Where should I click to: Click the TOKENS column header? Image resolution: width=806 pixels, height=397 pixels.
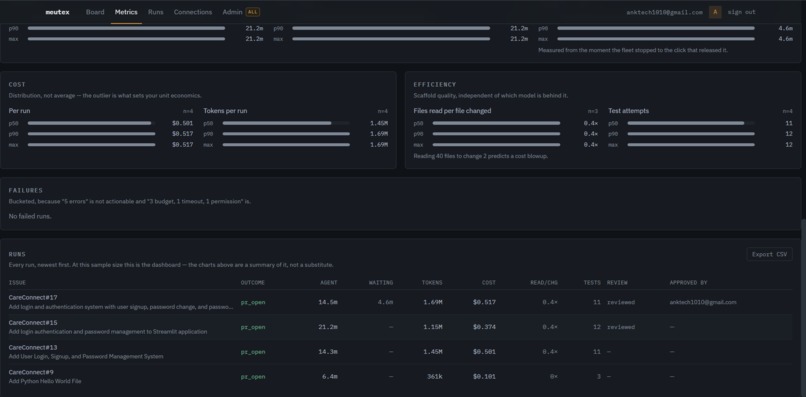[x=432, y=282]
